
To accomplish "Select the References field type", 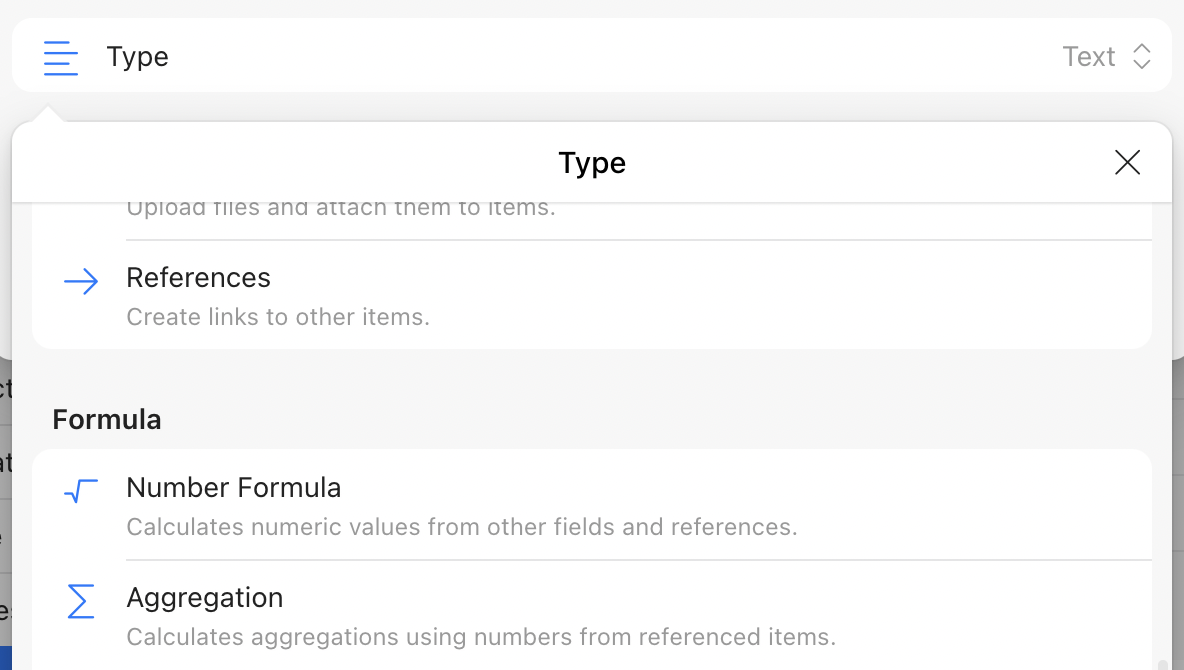I will point(199,278).
